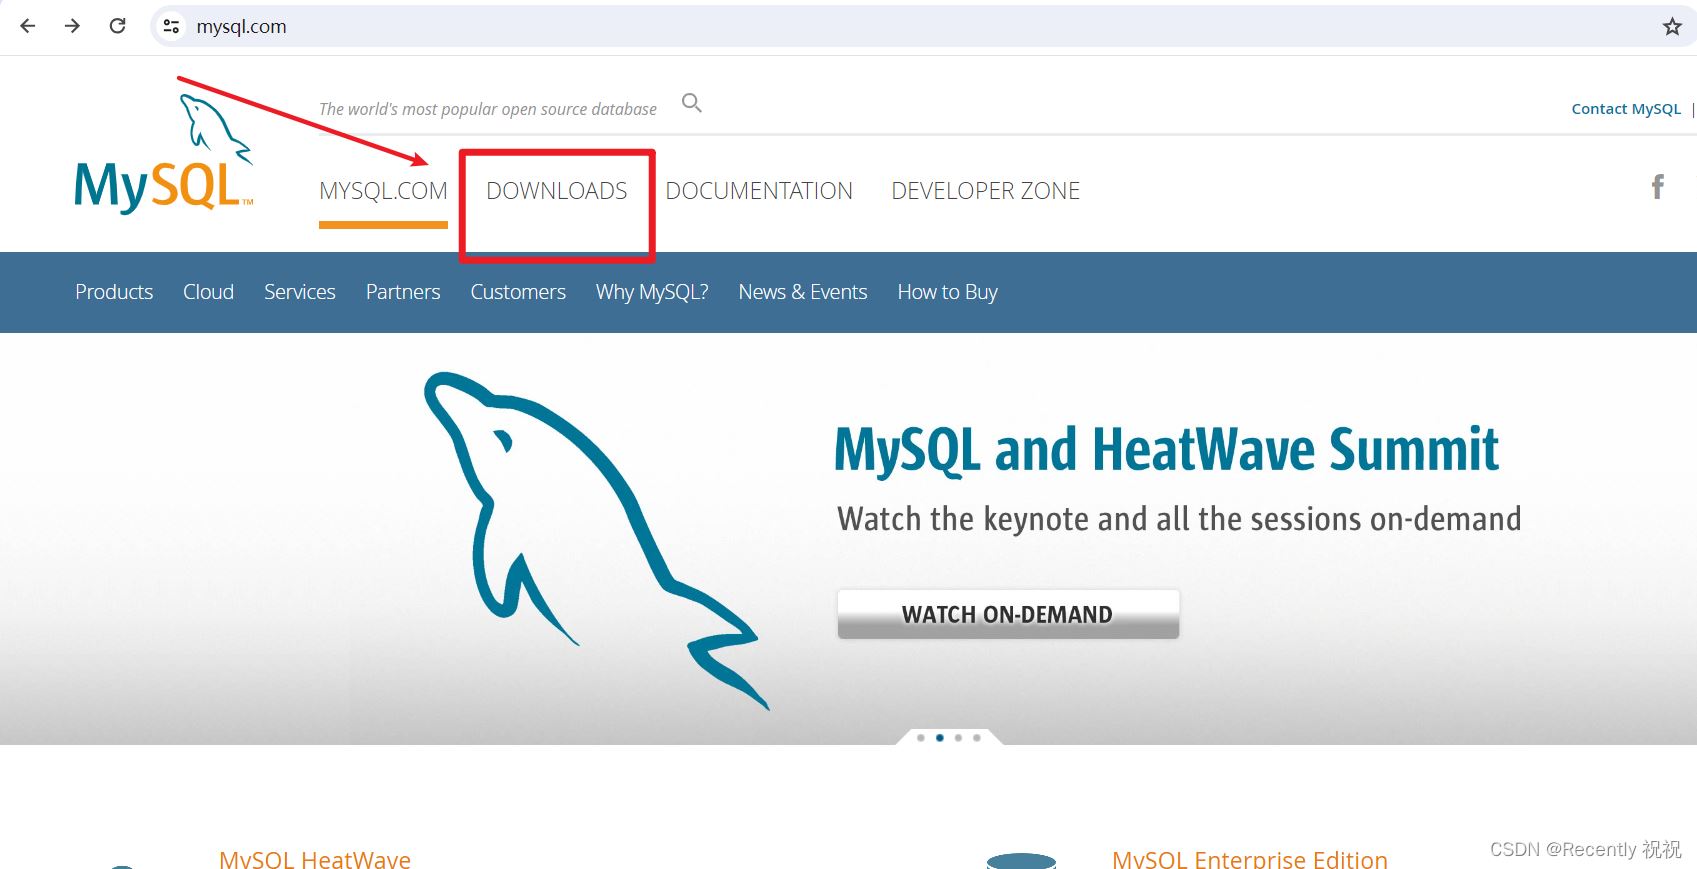The height and width of the screenshot is (869, 1697).
Task: Select fourth carousel dot
Action: click(x=977, y=738)
